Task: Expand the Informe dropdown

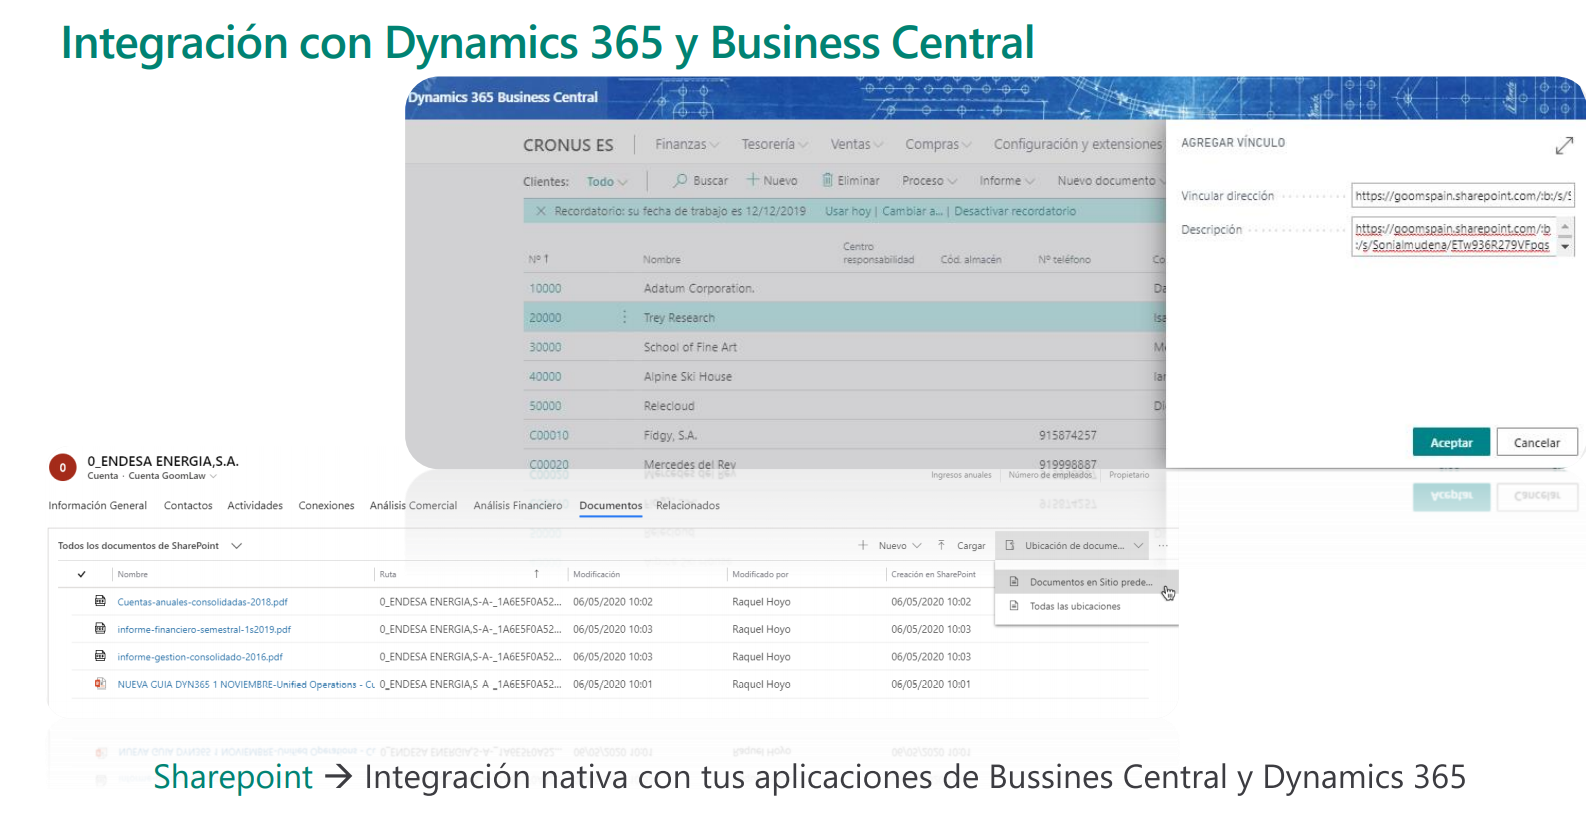Action: click(1007, 181)
